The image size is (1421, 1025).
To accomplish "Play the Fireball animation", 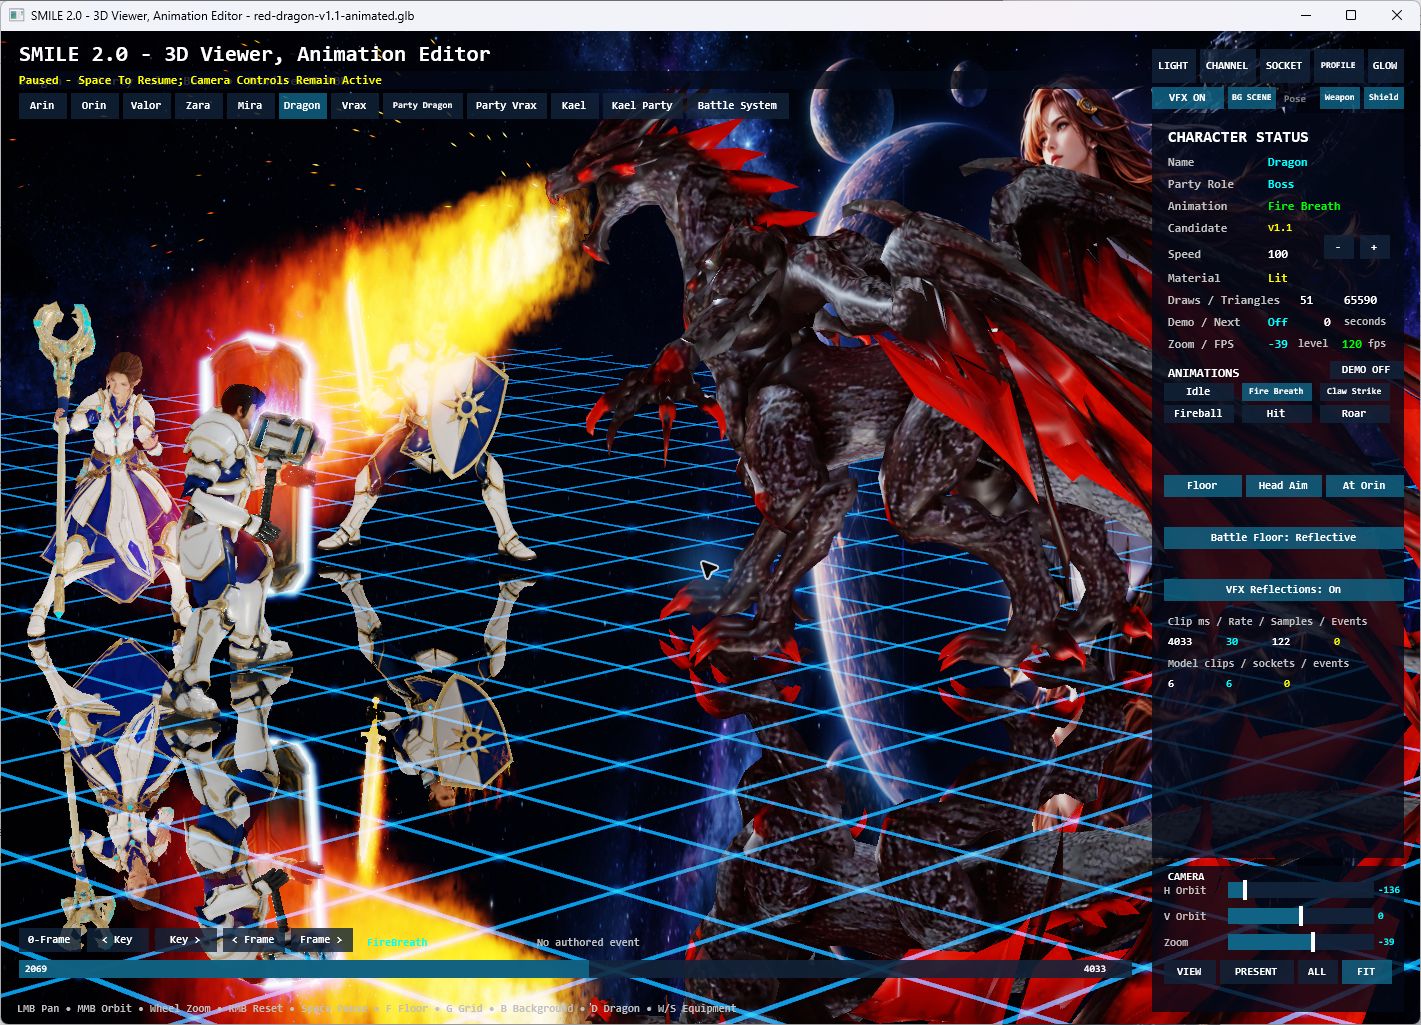I will pos(1198,413).
